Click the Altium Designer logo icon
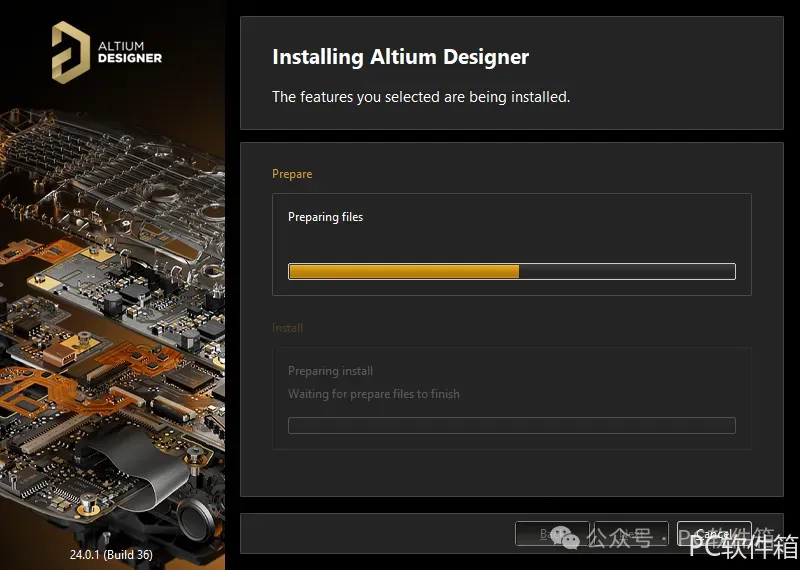 pyautogui.click(x=71, y=52)
